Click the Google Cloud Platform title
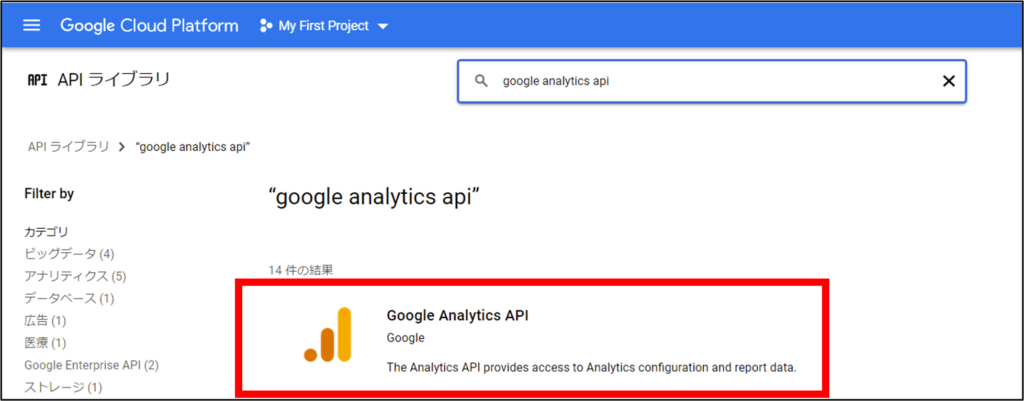1024x401 pixels. tap(149, 25)
